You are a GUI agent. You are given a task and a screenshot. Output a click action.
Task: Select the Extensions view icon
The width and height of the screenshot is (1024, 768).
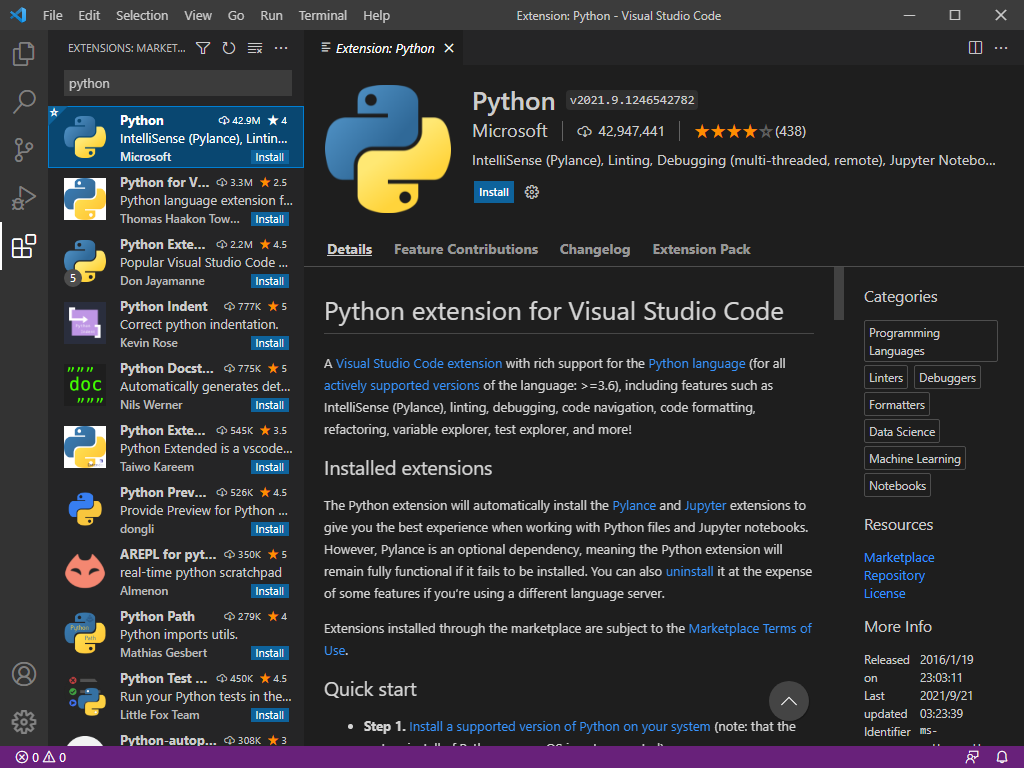[x=24, y=246]
